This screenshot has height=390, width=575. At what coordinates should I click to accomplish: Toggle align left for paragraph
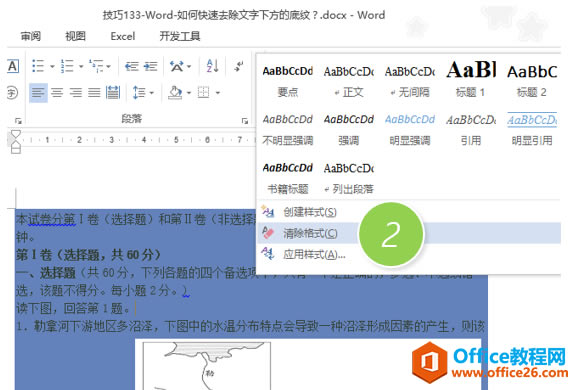click(x=38, y=93)
